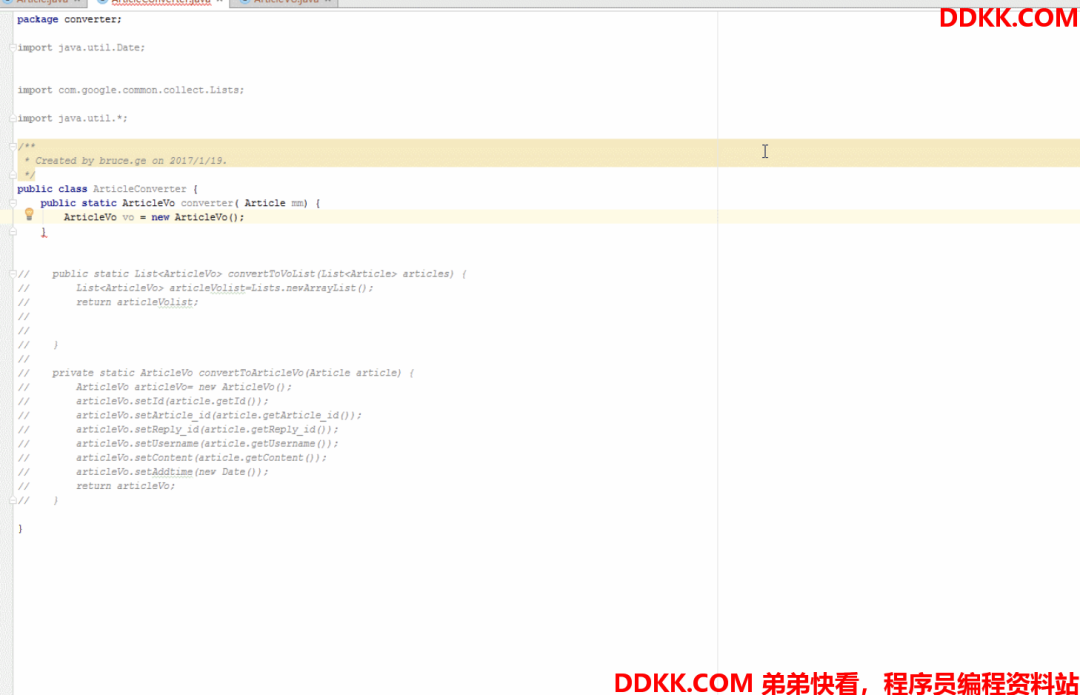Viewport: 1080px width, 695px height.
Task: Click the ArticleConverter class name in its declaration
Action: 140,189
